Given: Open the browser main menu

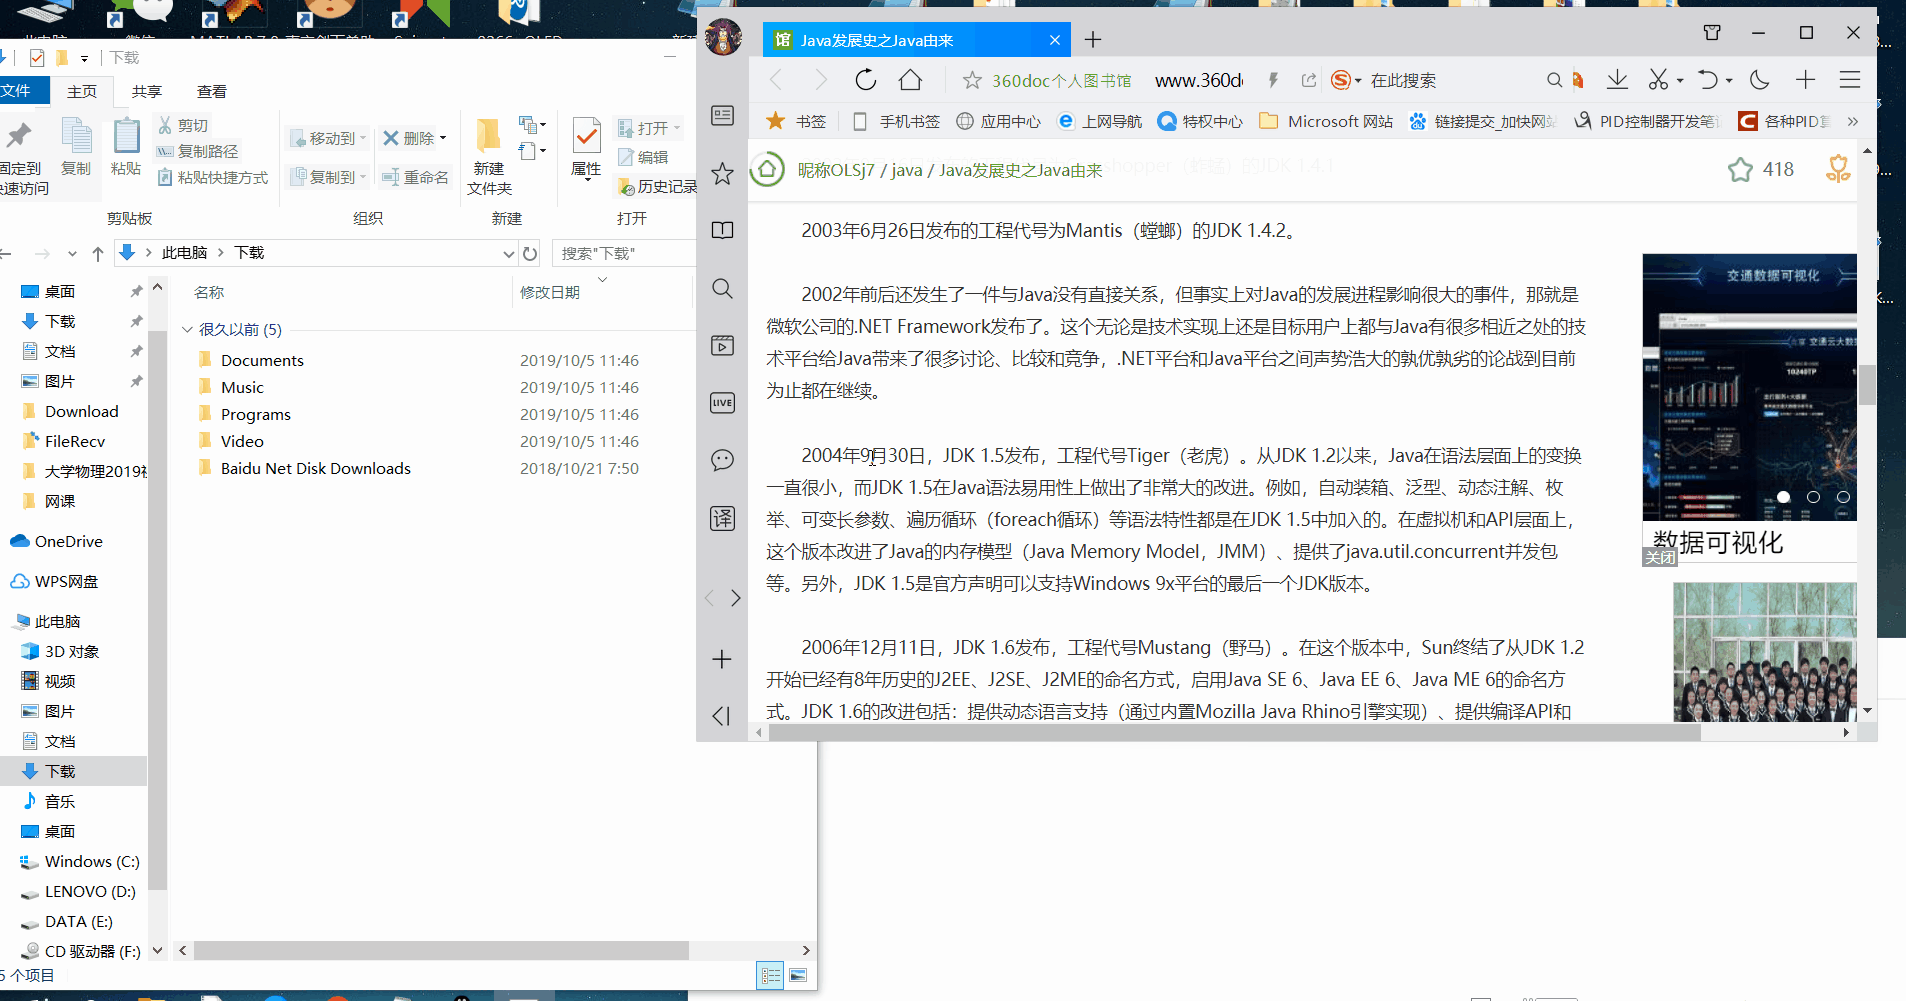Looking at the screenshot, I should (x=1850, y=80).
